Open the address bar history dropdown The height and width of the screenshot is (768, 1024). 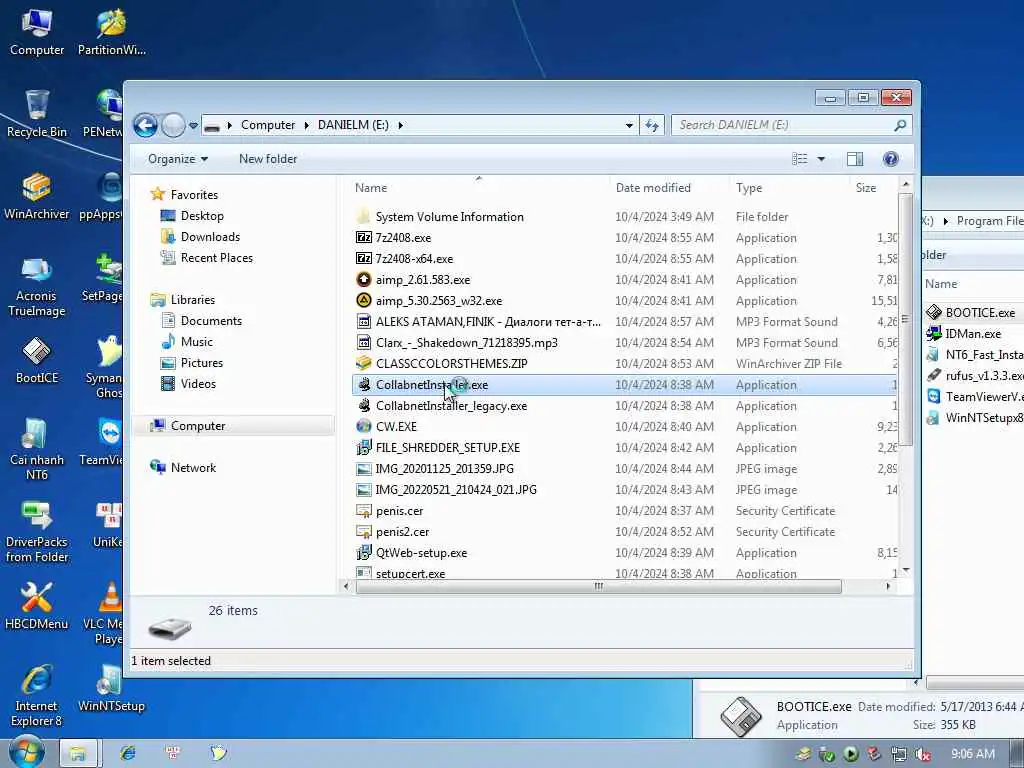point(629,125)
